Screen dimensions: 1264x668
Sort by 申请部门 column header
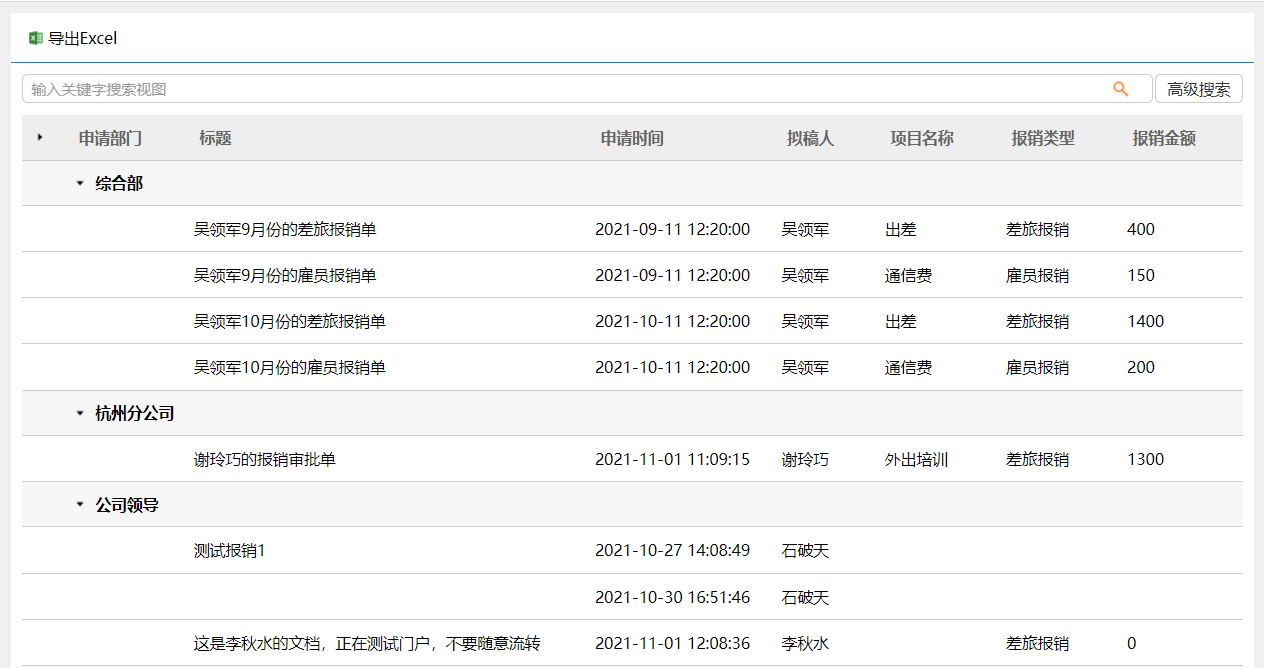(x=110, y=138)
